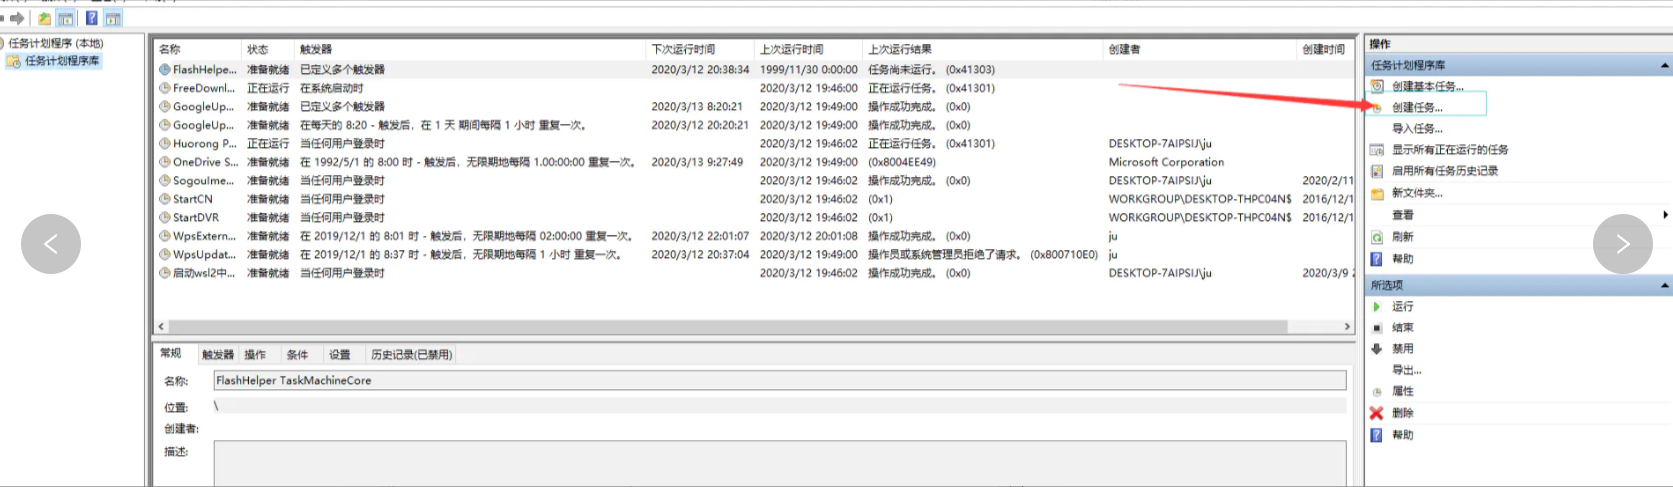Image resolution: width=1673 pixels, height=487 pixels.
Task: Click the clock icon beside 启动wsl2中... task
Action: coord(165,273)
